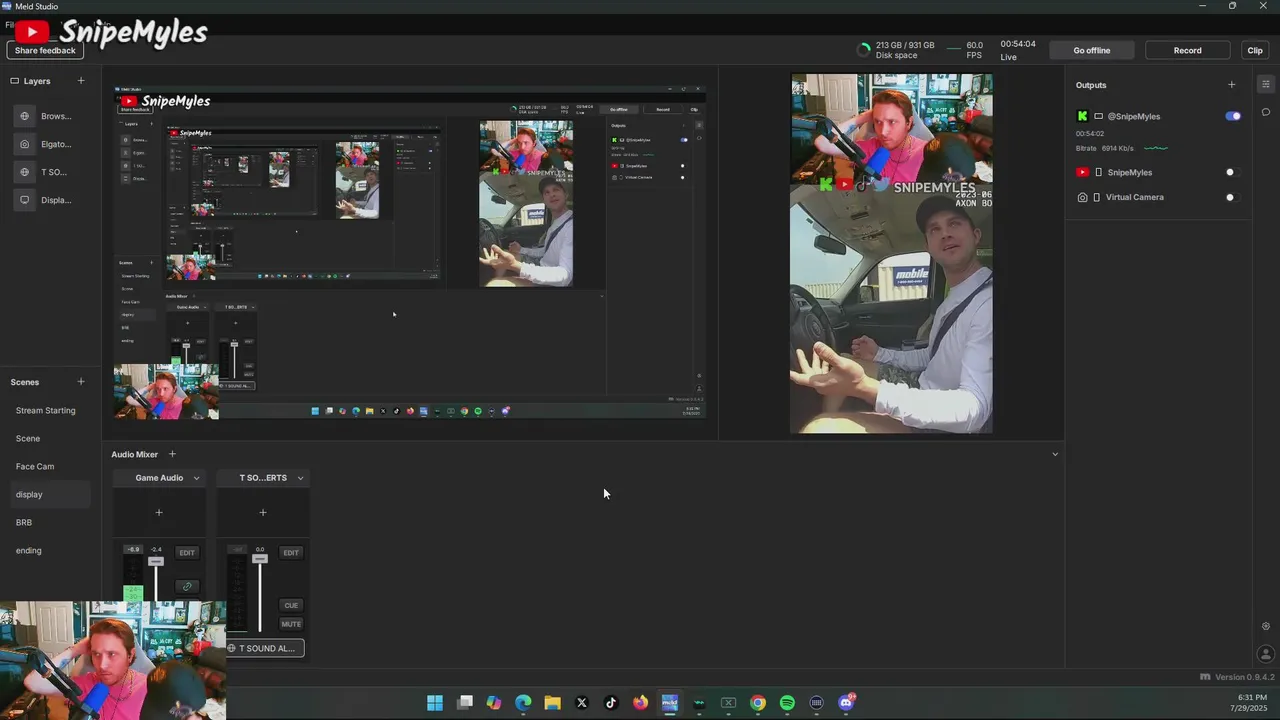The image size is (1280, 720).
Task: Click the Clip button
Action: (x=1255, y=50)
